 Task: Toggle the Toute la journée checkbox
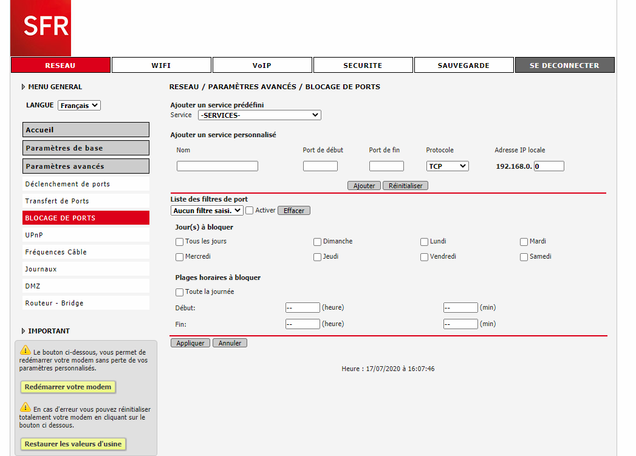click(x=179, y=292)
